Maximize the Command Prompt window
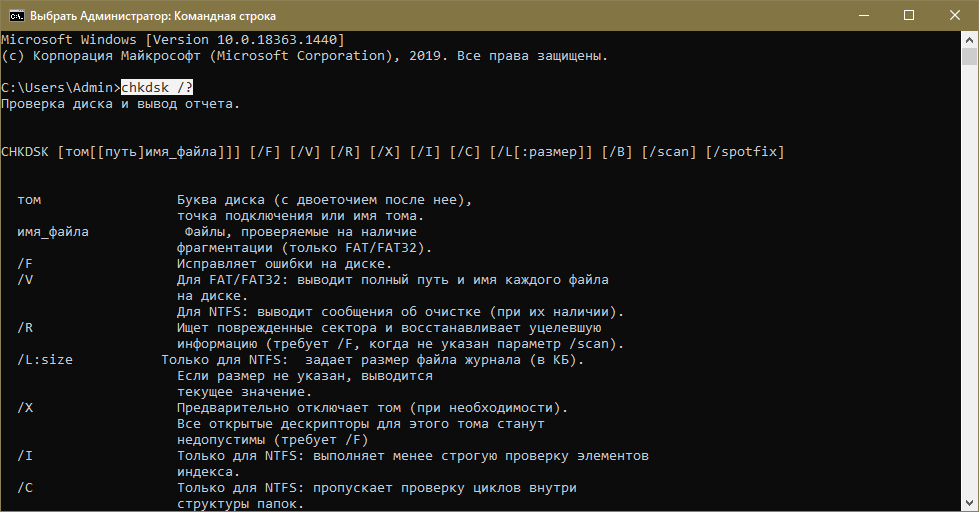The image size is (979, 512). (908, 15)
